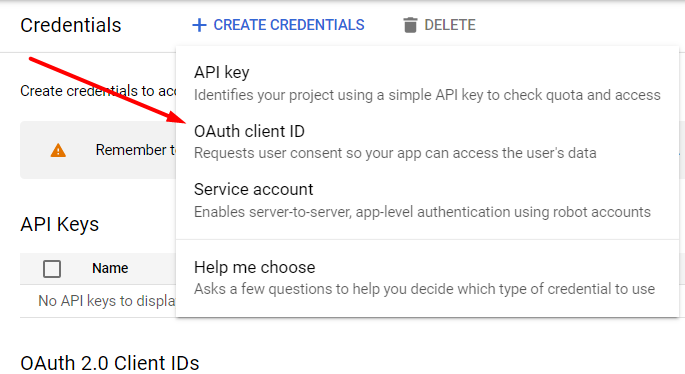Open the Help me choose option
This screenshot has width=685, height=374.
427,277
